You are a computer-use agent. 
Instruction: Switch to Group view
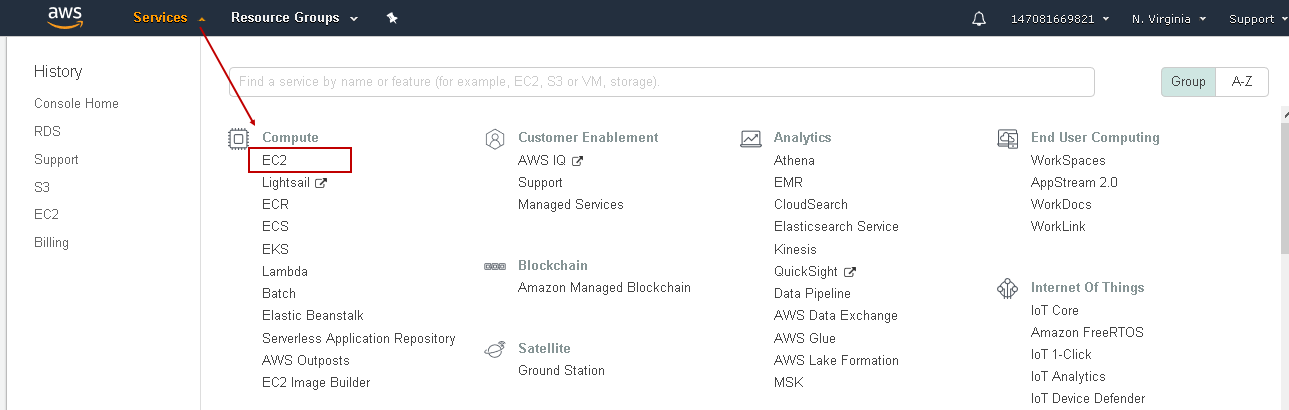pyautogui.click(x=1188, y=82)
